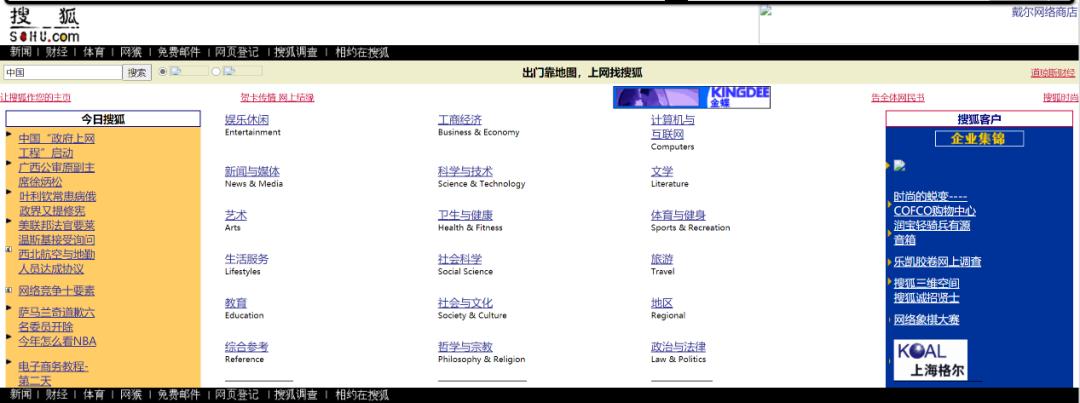1080x403 pixels.
Task: Open the 综合参考 Reference category
Action: point(247,347)
